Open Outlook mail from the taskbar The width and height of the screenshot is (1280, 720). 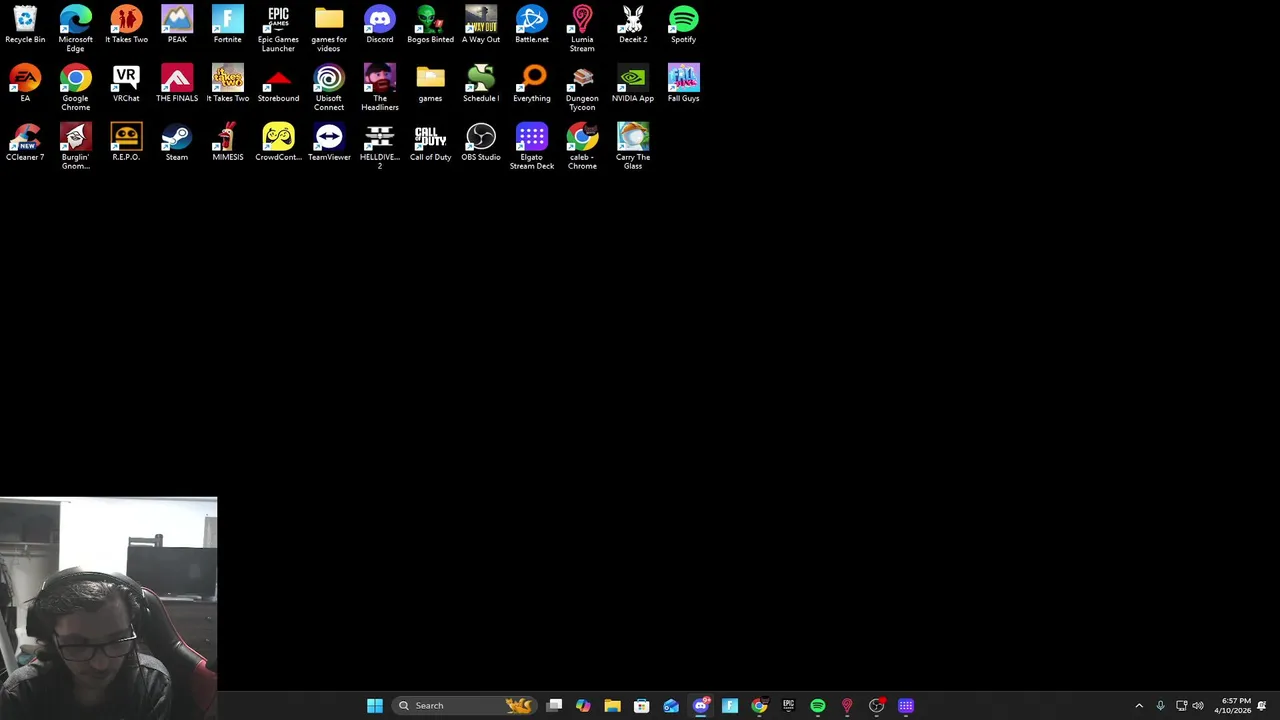click(x=671, y=706)
